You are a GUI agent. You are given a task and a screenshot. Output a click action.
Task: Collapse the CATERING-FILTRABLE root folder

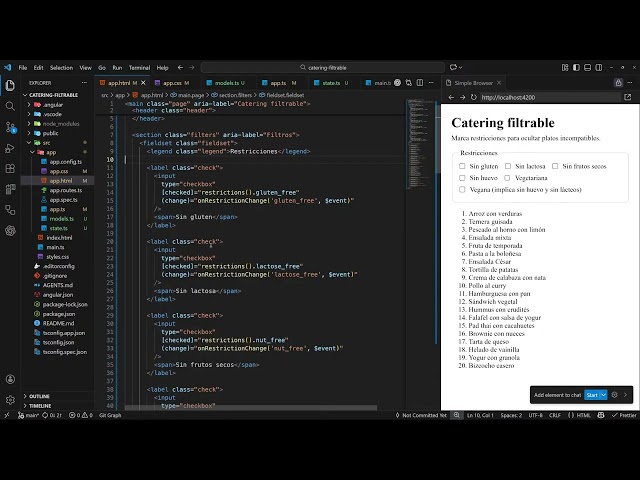coord(53,95)
